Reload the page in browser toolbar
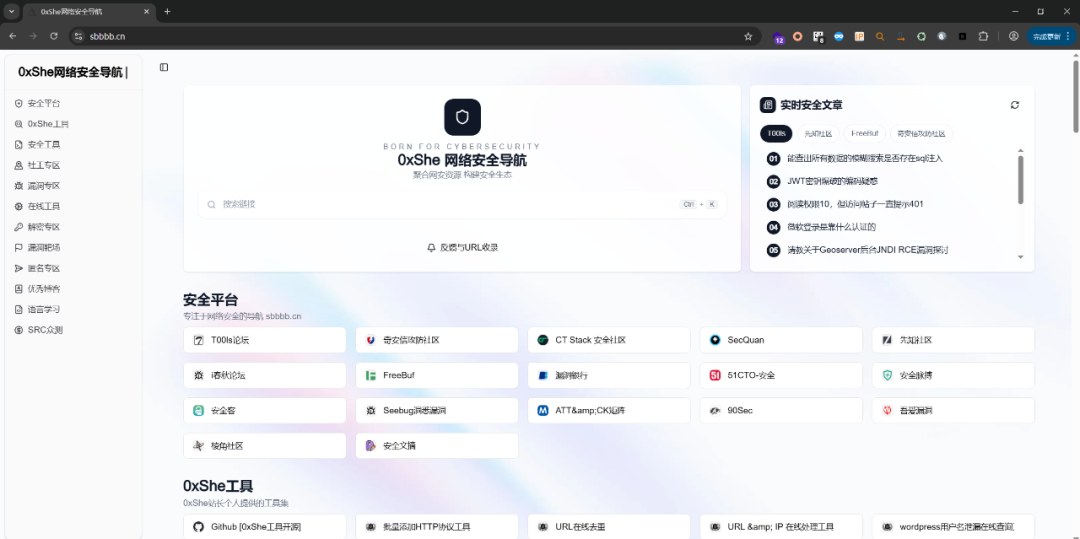1080x539 pixels. click(x=54, y=36)
